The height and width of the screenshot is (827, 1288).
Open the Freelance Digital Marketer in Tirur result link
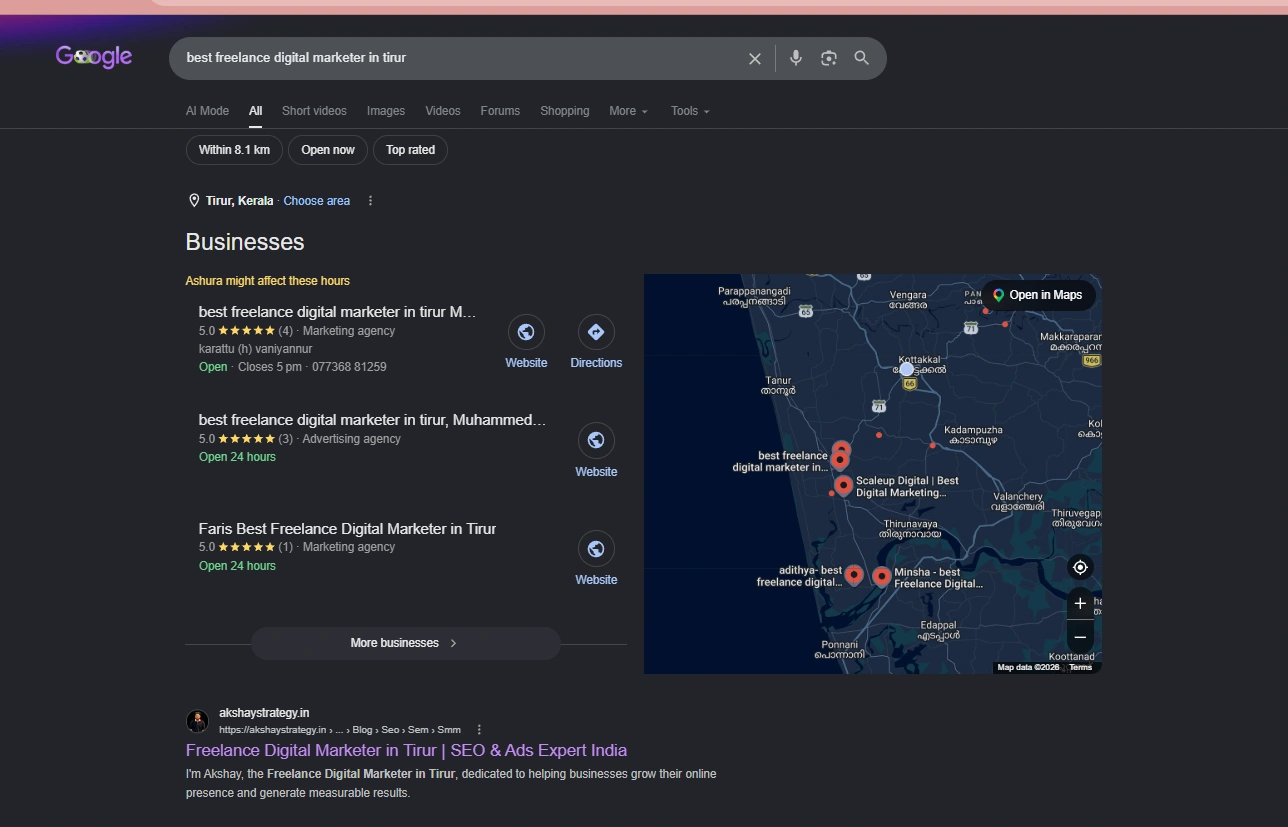pyautogui.click(x=406, y=750)
